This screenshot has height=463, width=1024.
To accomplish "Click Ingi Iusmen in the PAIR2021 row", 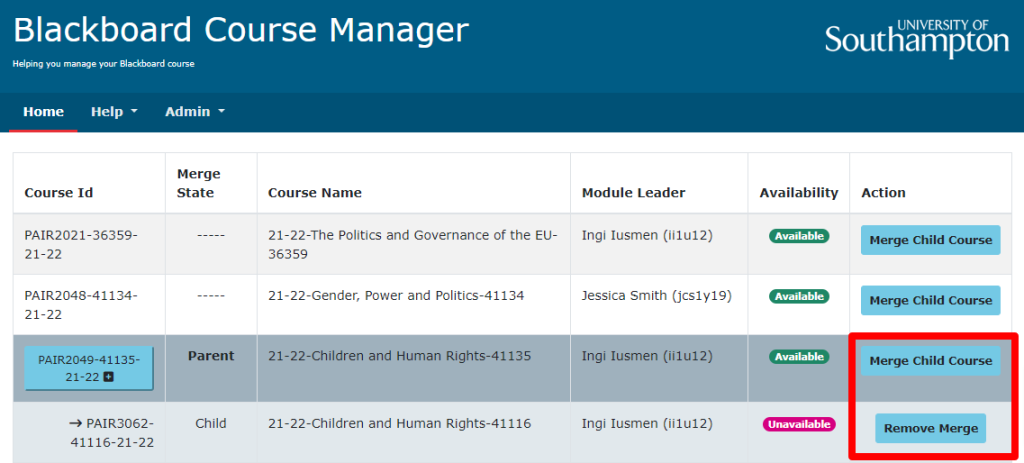I will pyautogui.click(x=647, y=235).
